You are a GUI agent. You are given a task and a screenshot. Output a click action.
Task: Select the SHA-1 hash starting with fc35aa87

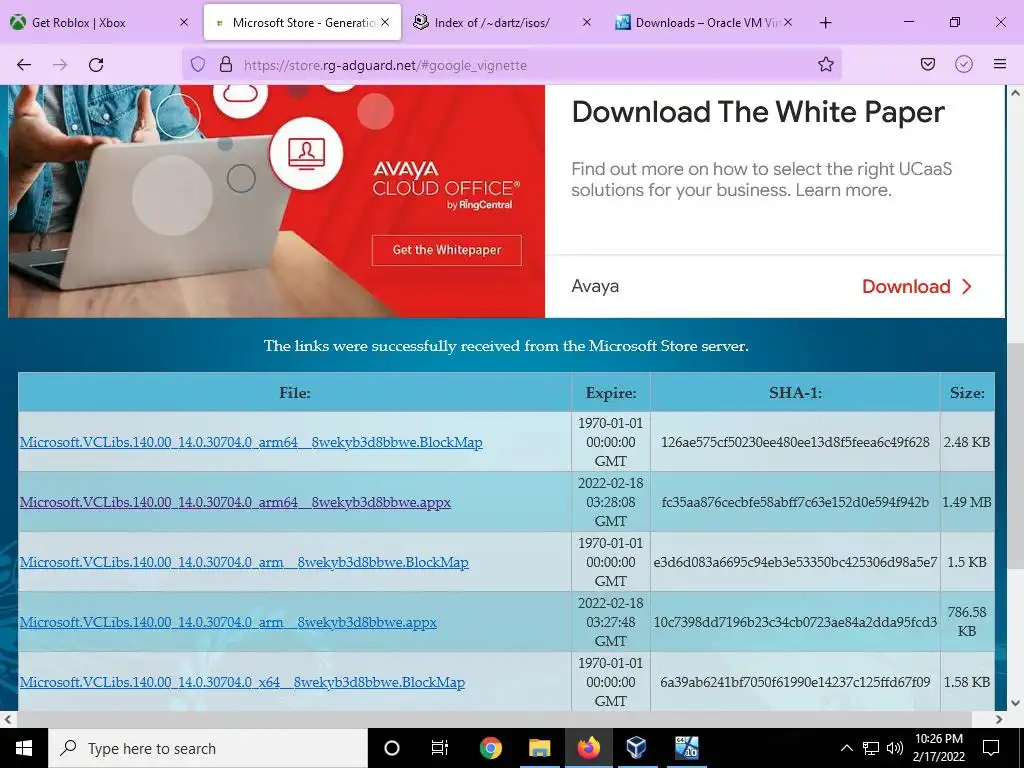point(795,502)
